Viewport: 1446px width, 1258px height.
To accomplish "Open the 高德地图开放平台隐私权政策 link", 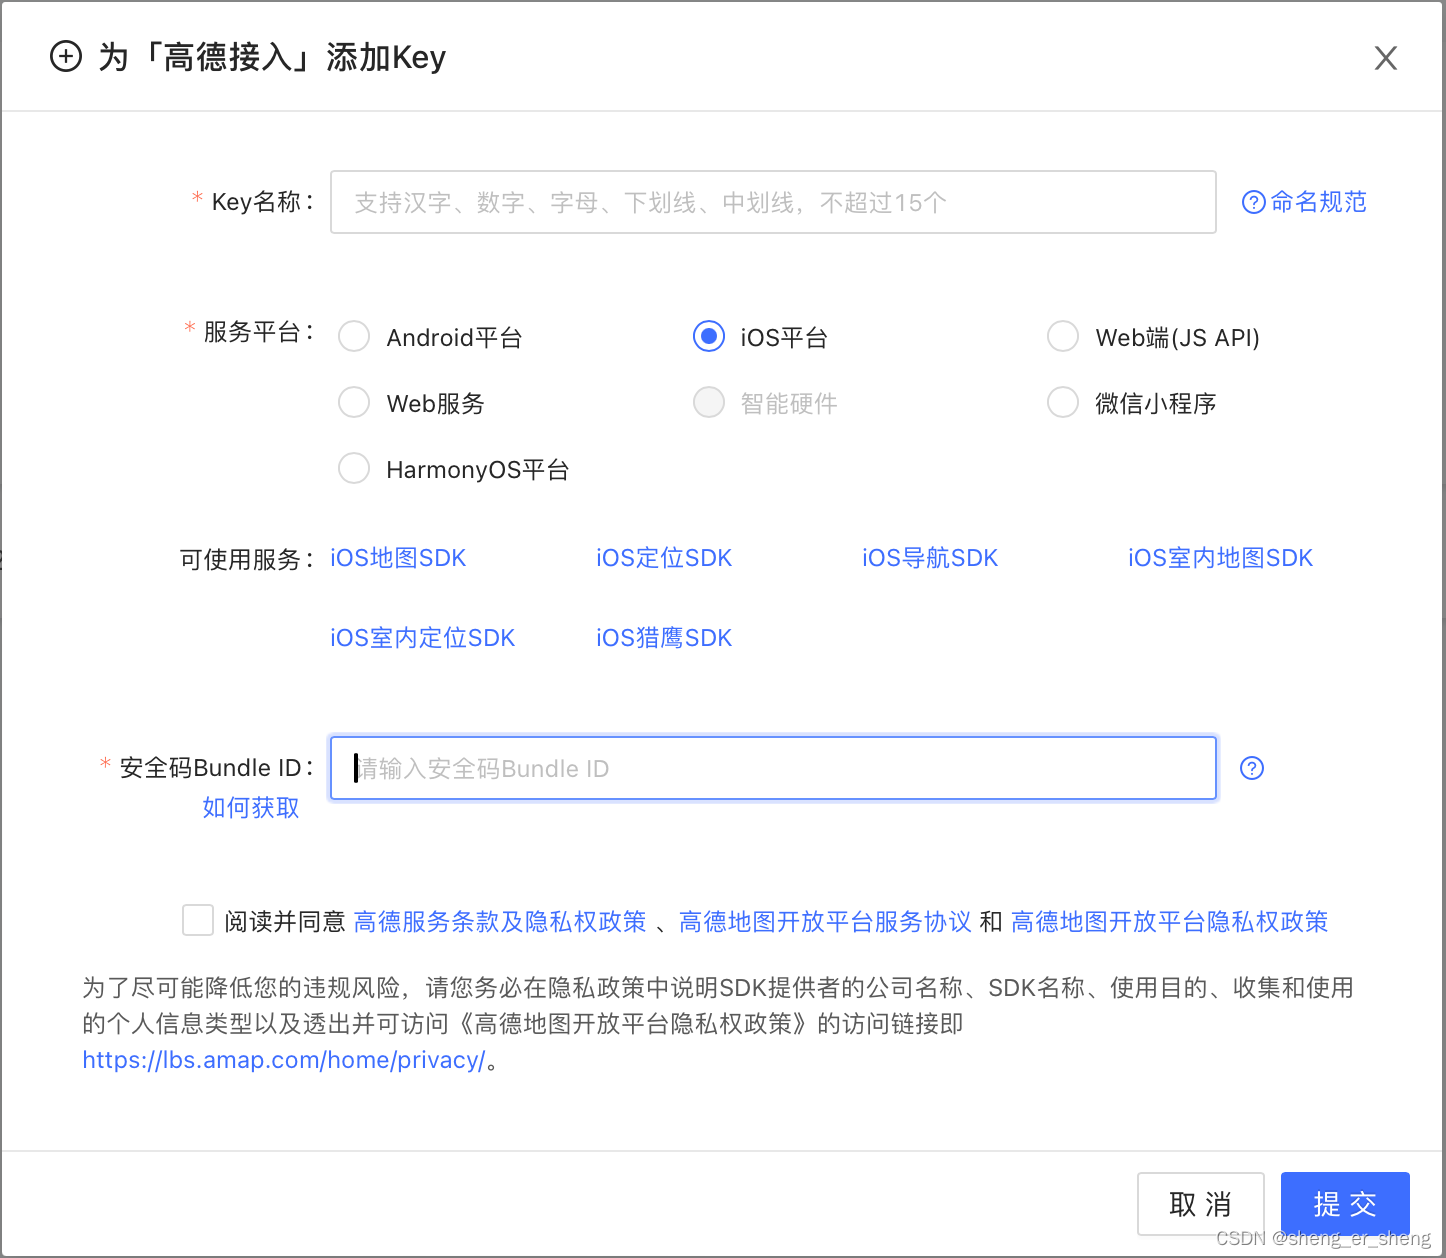I will point(1169,922).
